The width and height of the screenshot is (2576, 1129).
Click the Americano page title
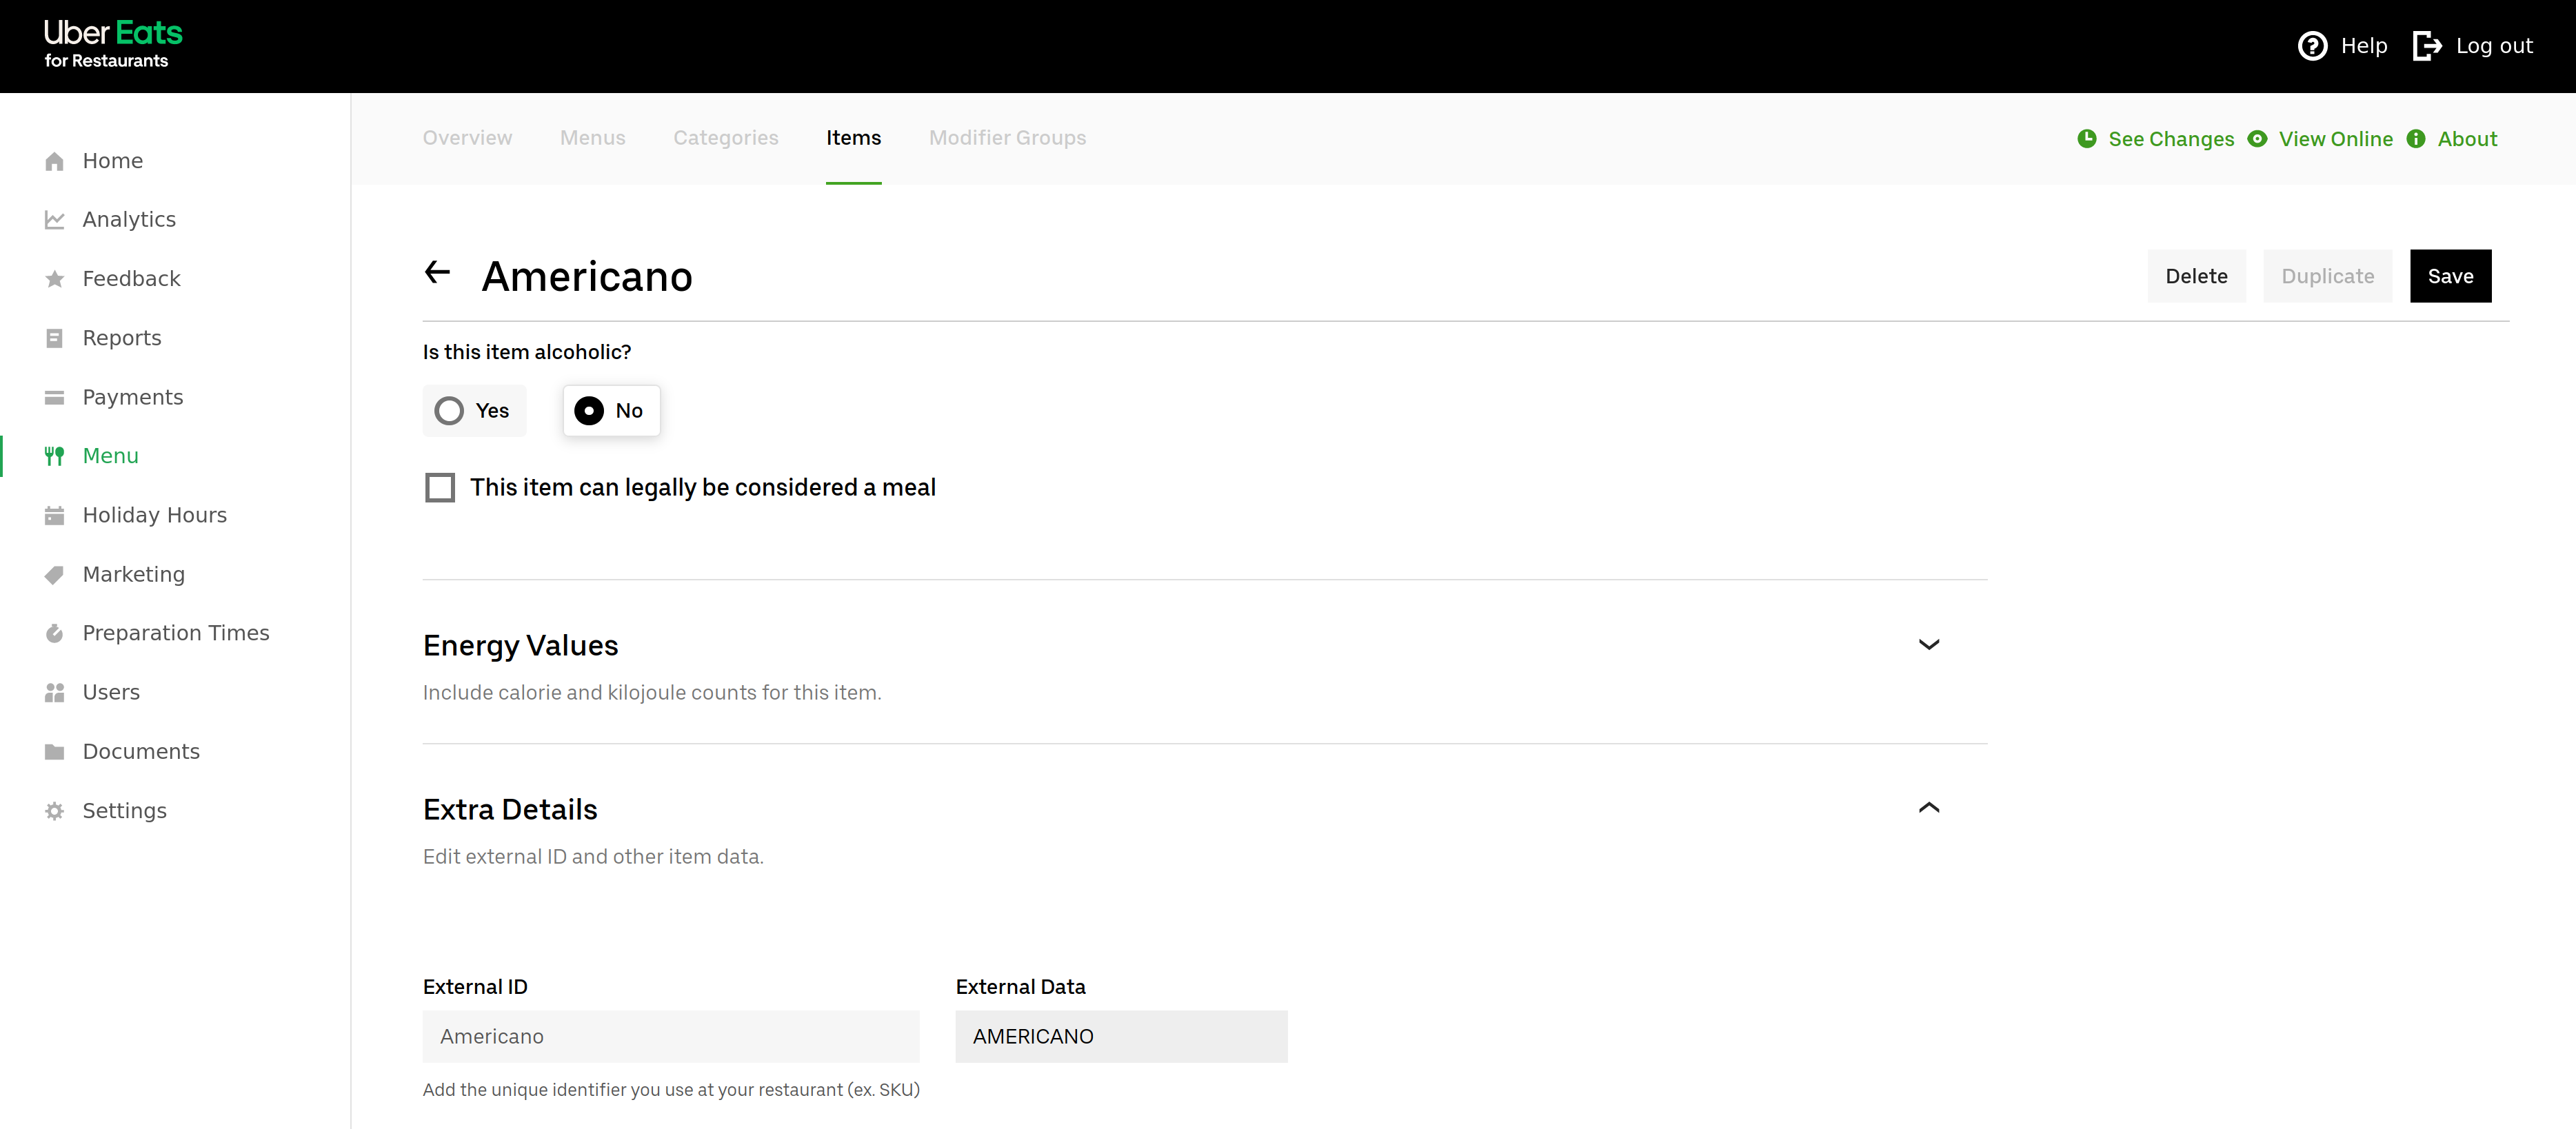587,277
